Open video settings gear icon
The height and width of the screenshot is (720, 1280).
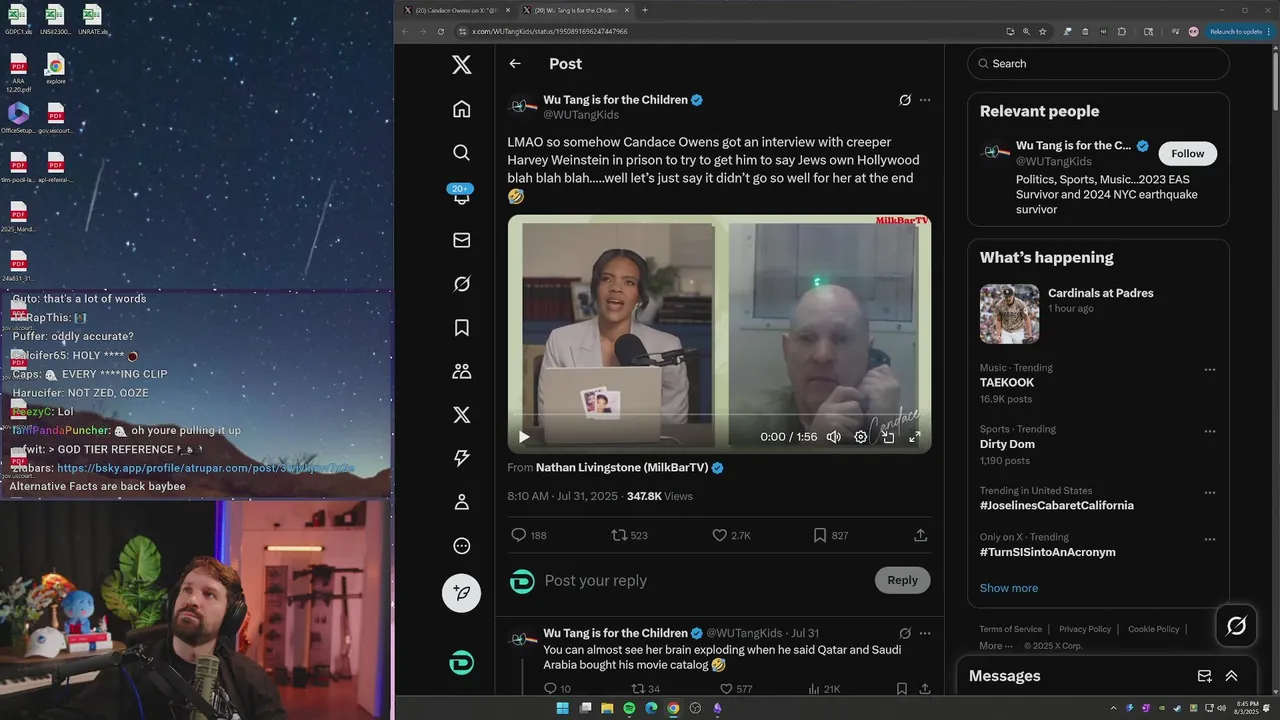point(861,437)
